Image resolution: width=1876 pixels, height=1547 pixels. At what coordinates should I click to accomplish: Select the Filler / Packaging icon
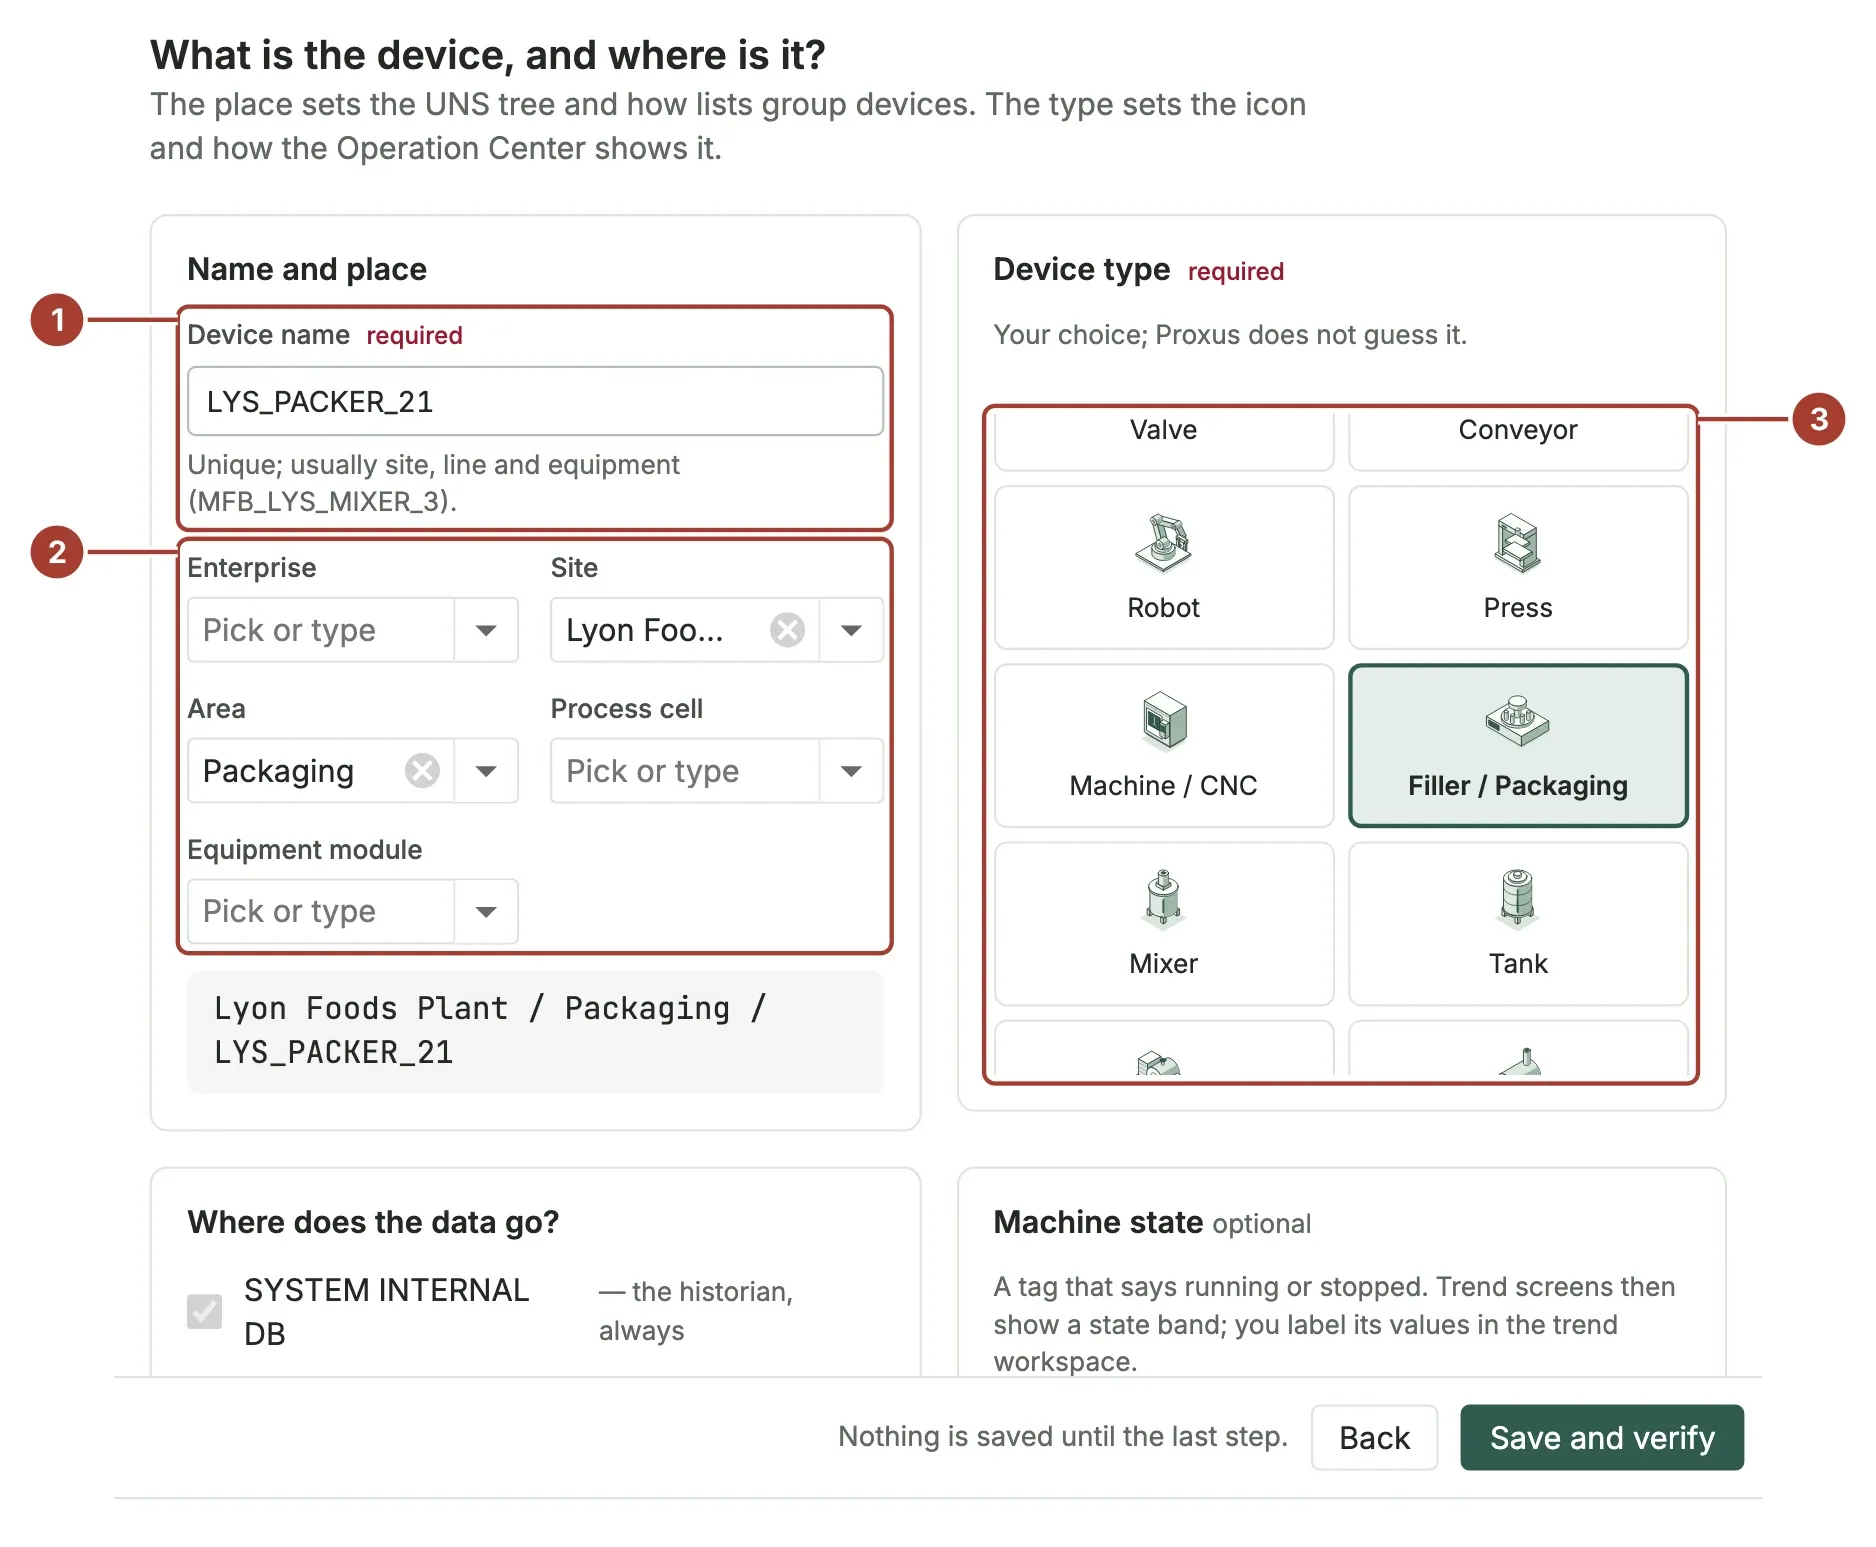pyautogui.click(x=1517, y=720)
